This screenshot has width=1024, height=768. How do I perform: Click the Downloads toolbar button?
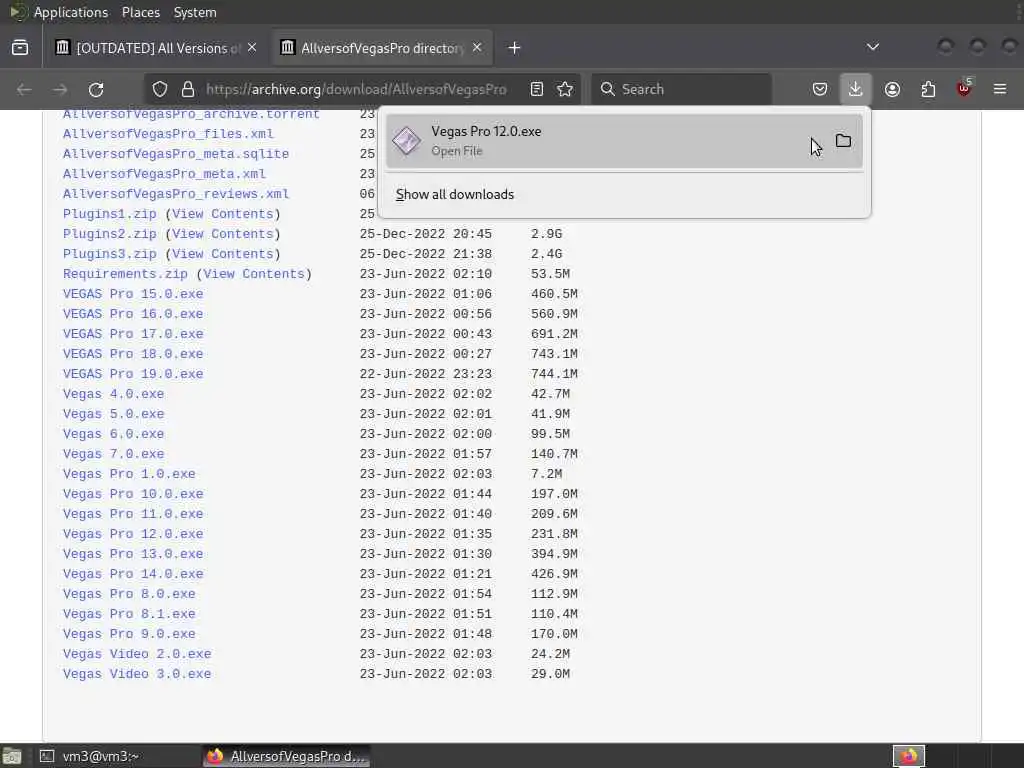856,89
